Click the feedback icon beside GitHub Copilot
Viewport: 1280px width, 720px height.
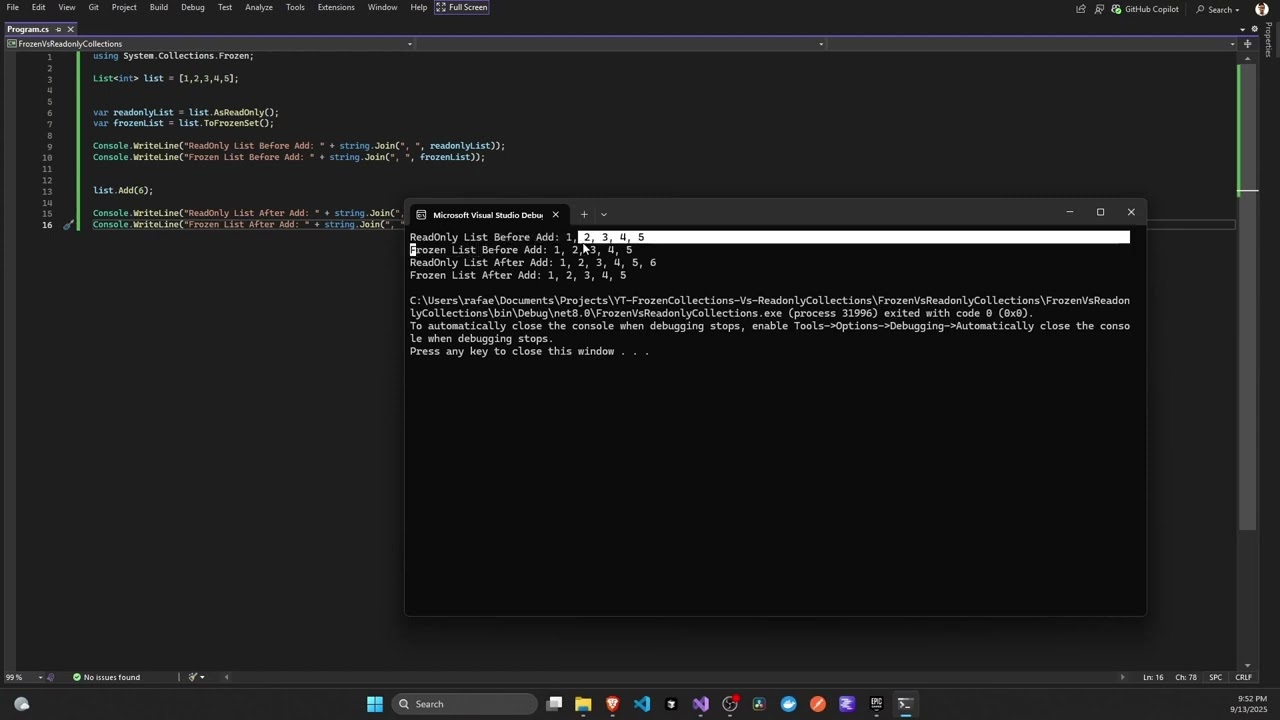click(1099, 9)
